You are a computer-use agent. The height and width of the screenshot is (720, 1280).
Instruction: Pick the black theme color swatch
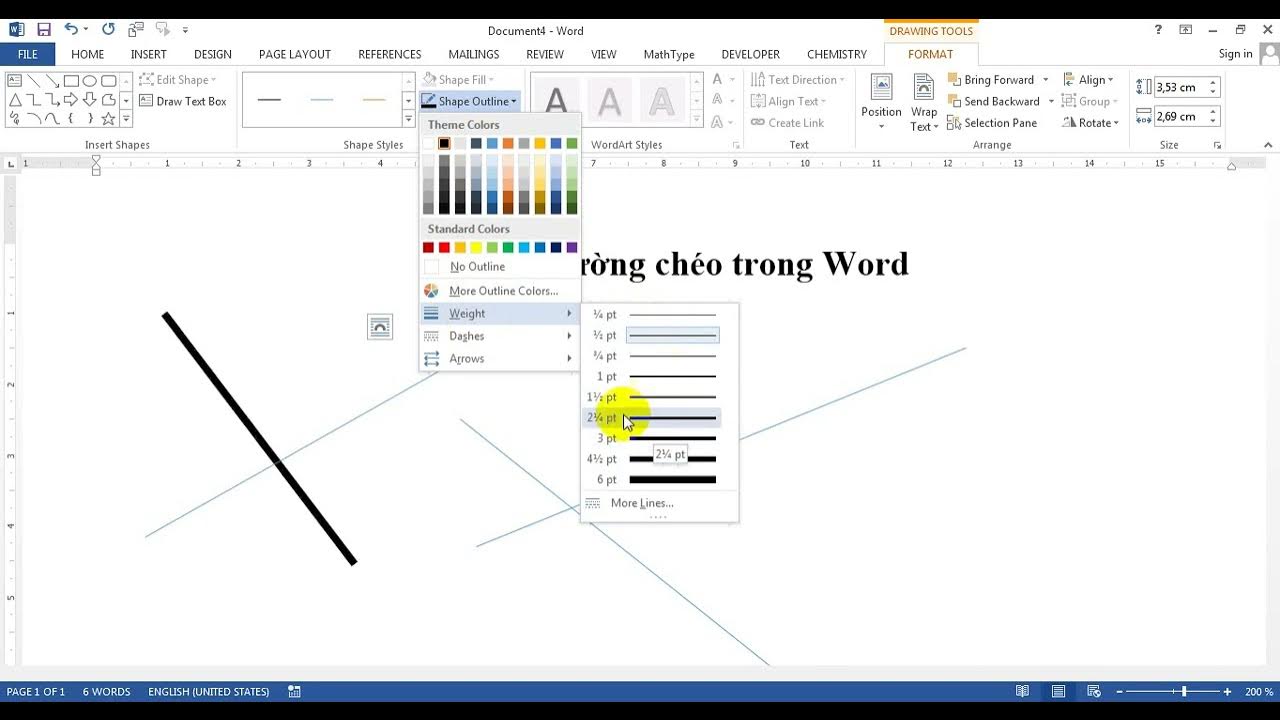(444, 144)
